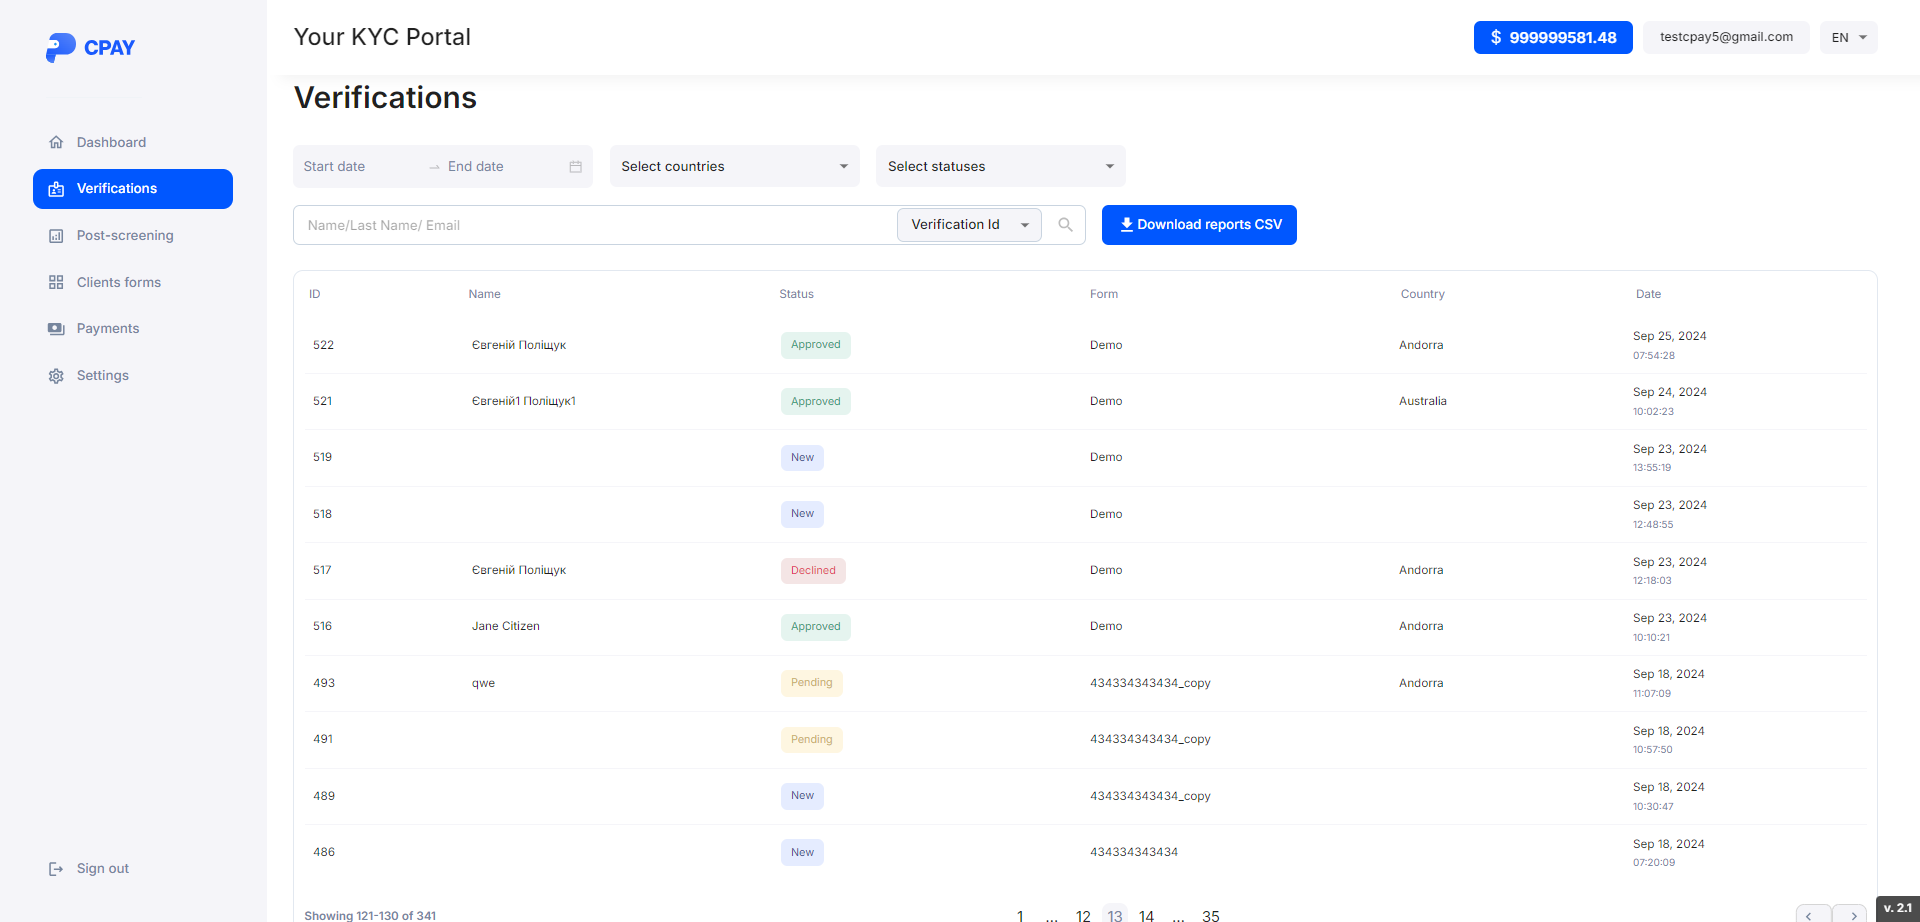1920x922 pixels.
Task: Click the Dashboard home icon
Action: pos(56,143)
